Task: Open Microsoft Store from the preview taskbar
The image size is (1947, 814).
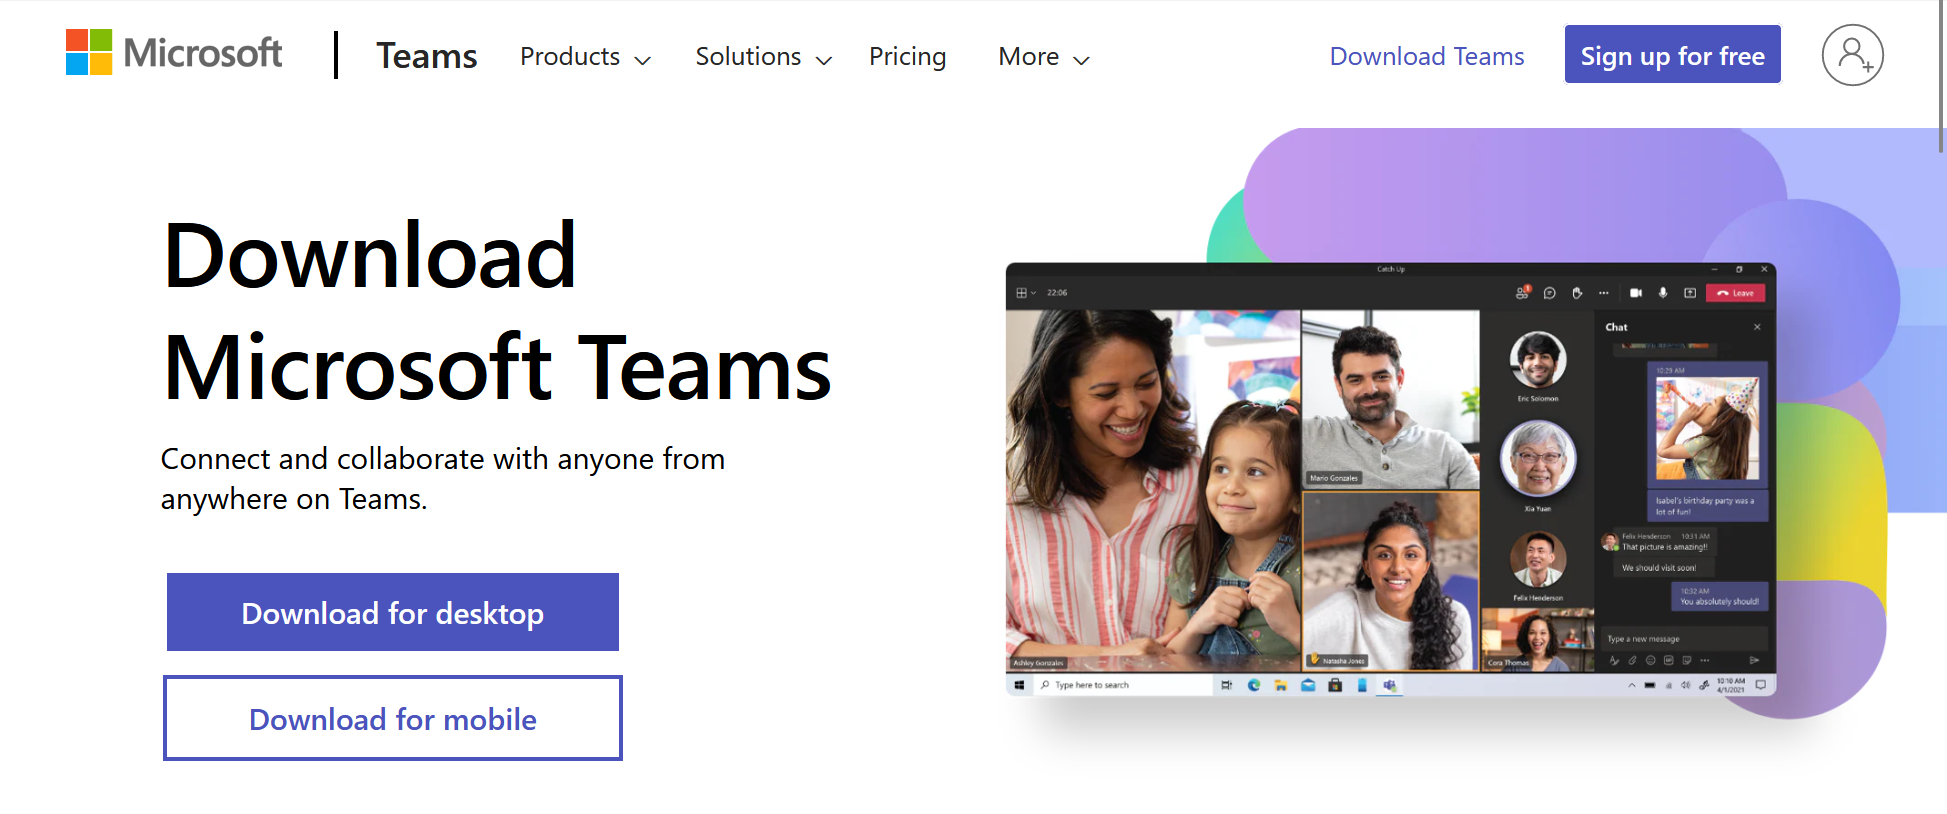Action: (x=1335, y=685)
